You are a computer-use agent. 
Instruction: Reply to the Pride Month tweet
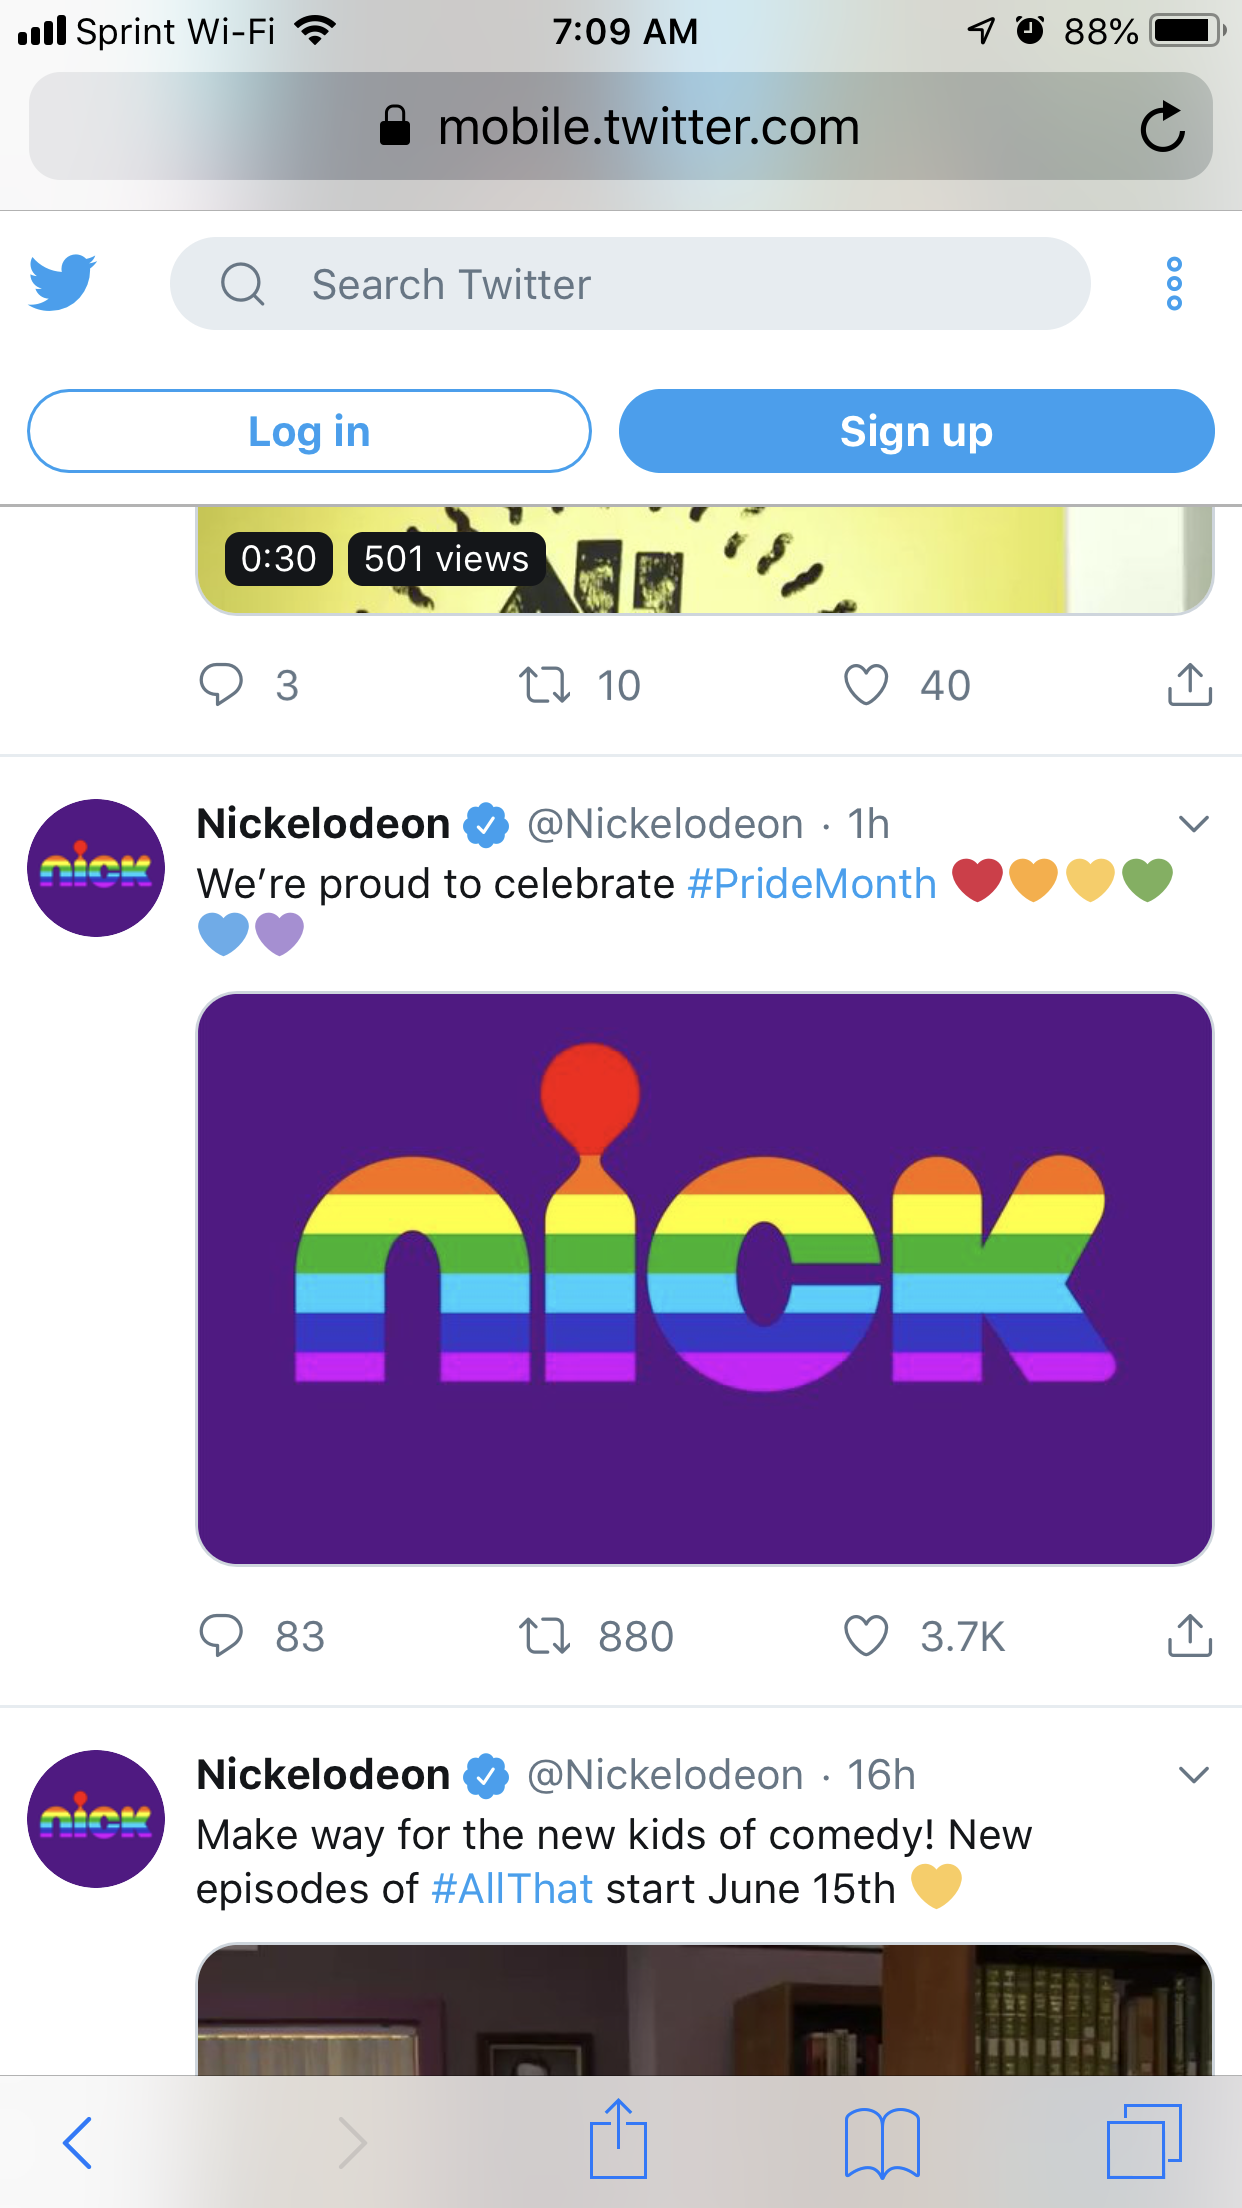(221, 1636)
